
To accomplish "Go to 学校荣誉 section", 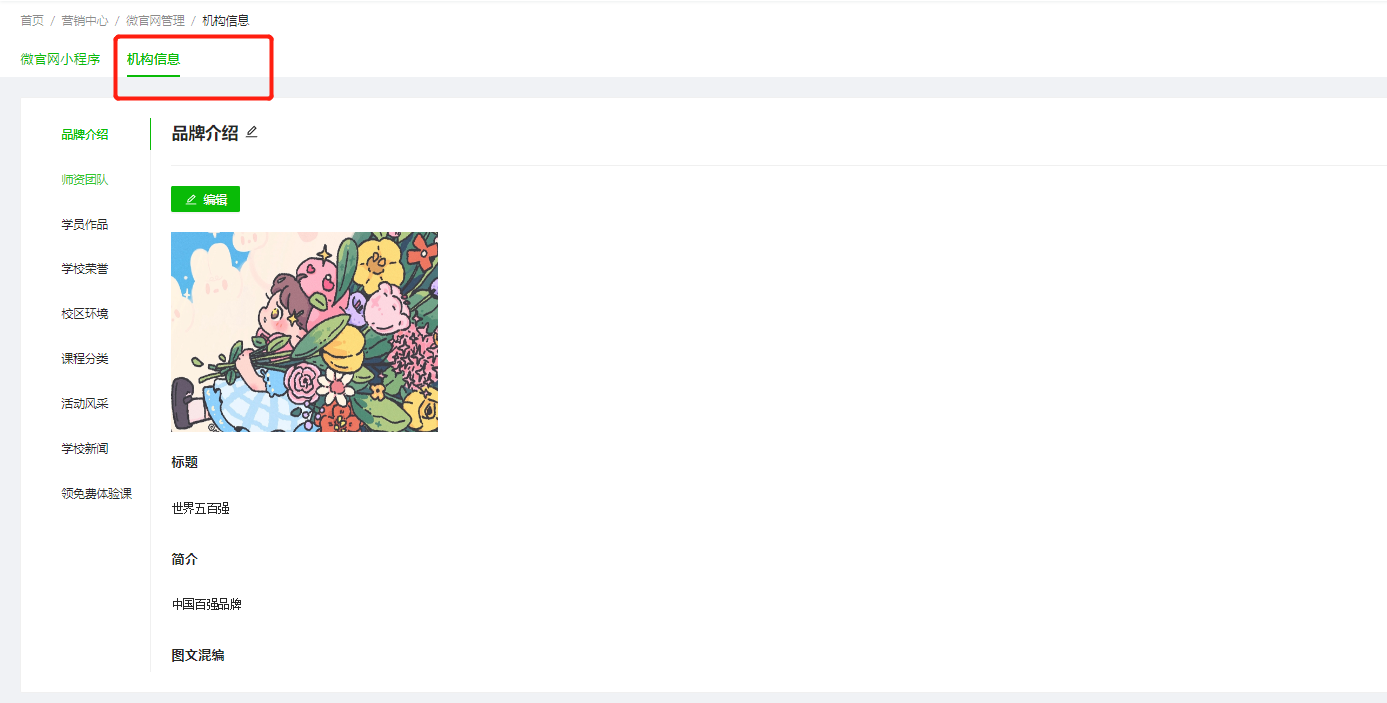I will click(85, 269).
